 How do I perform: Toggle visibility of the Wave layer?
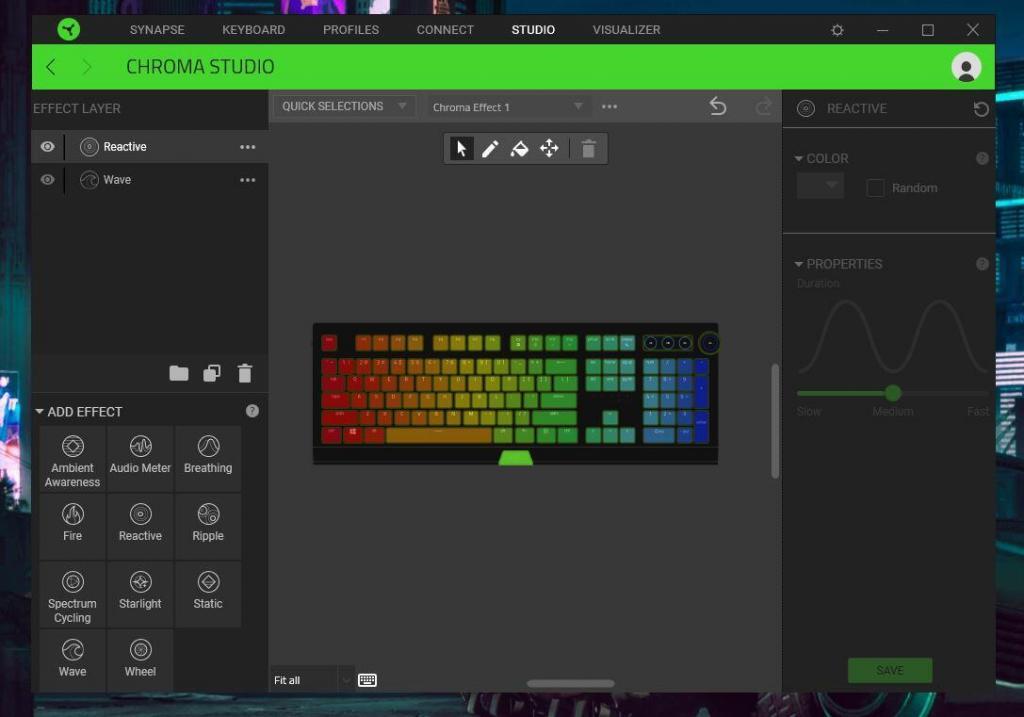47,180
